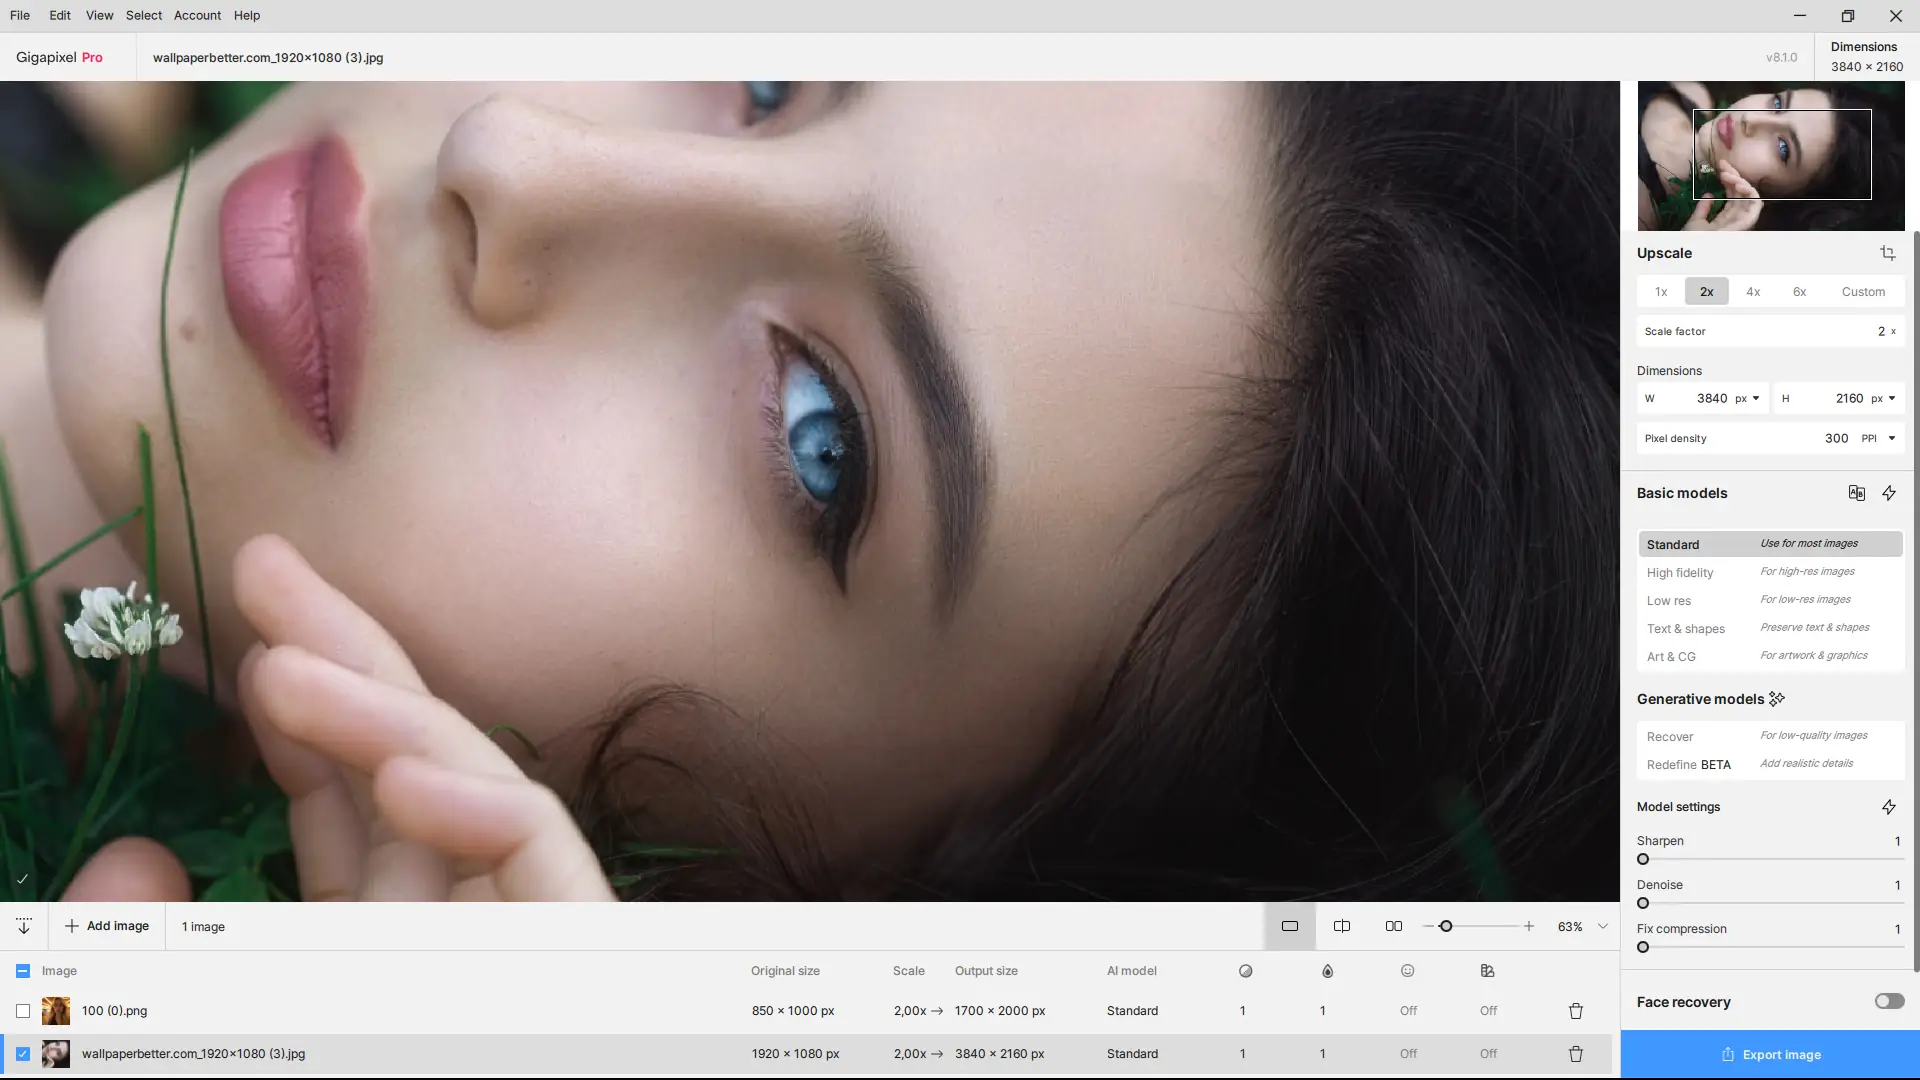1920x1080 pixels.
Task: Switch to single image view mode
Action: [x=1290, y=926]
